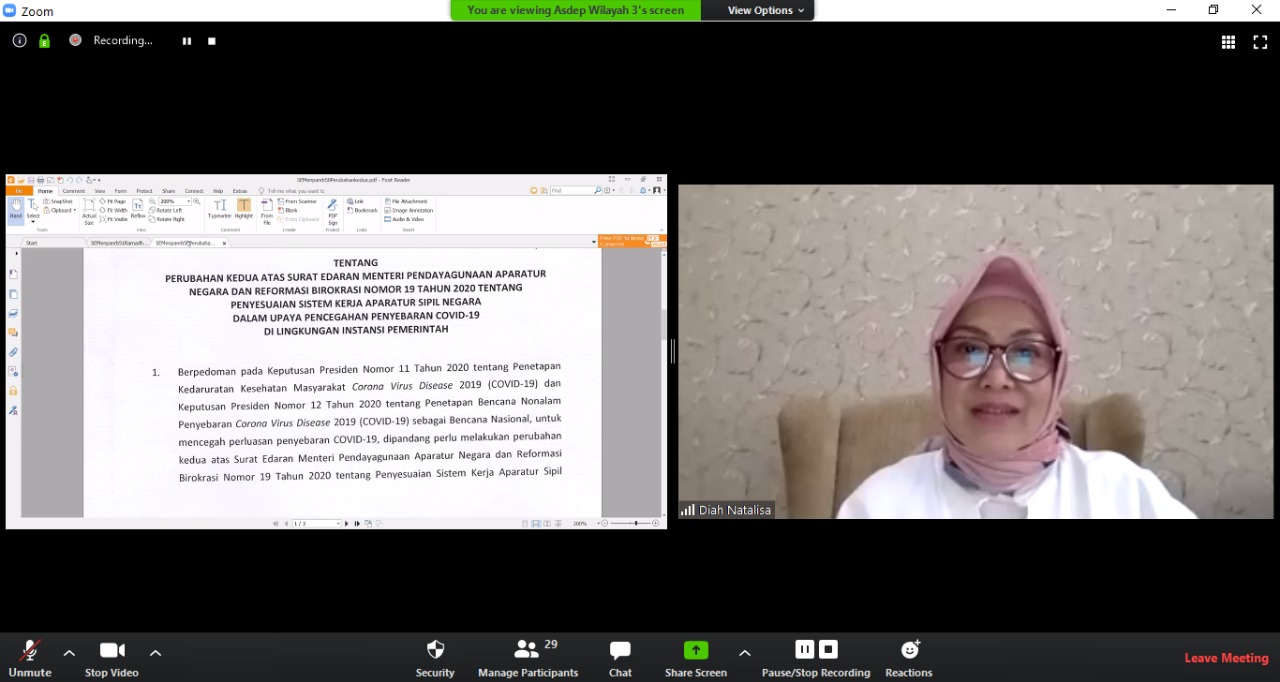Viewport: 1280px width, 682px height.
Task: Stop recording from top indicator
Action: (212, 41)
